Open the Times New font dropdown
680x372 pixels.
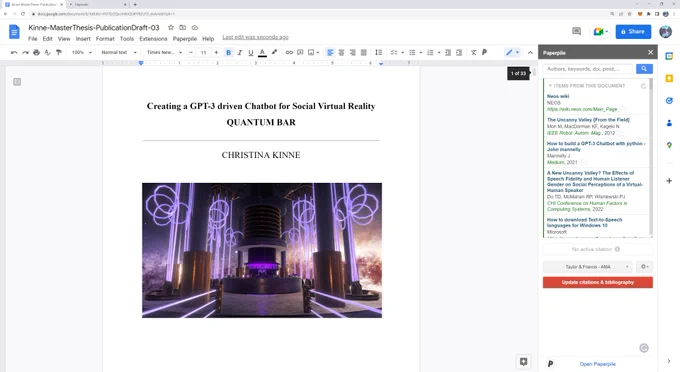pyautogui.click(x=164, y=52)
